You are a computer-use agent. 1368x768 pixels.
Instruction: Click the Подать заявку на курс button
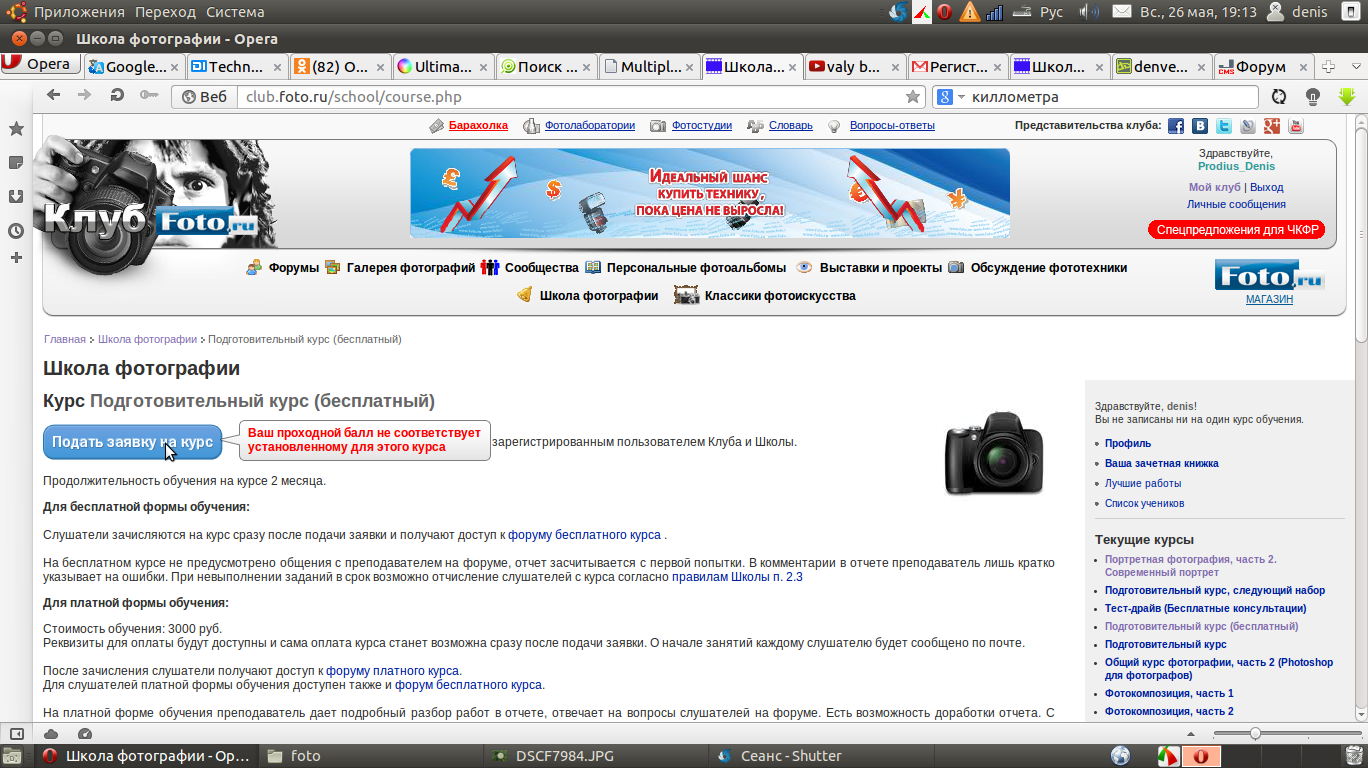[x=132, y=442]
